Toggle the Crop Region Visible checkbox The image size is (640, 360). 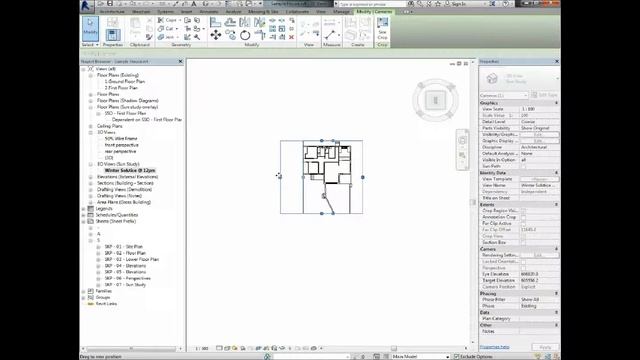(523, 211)
